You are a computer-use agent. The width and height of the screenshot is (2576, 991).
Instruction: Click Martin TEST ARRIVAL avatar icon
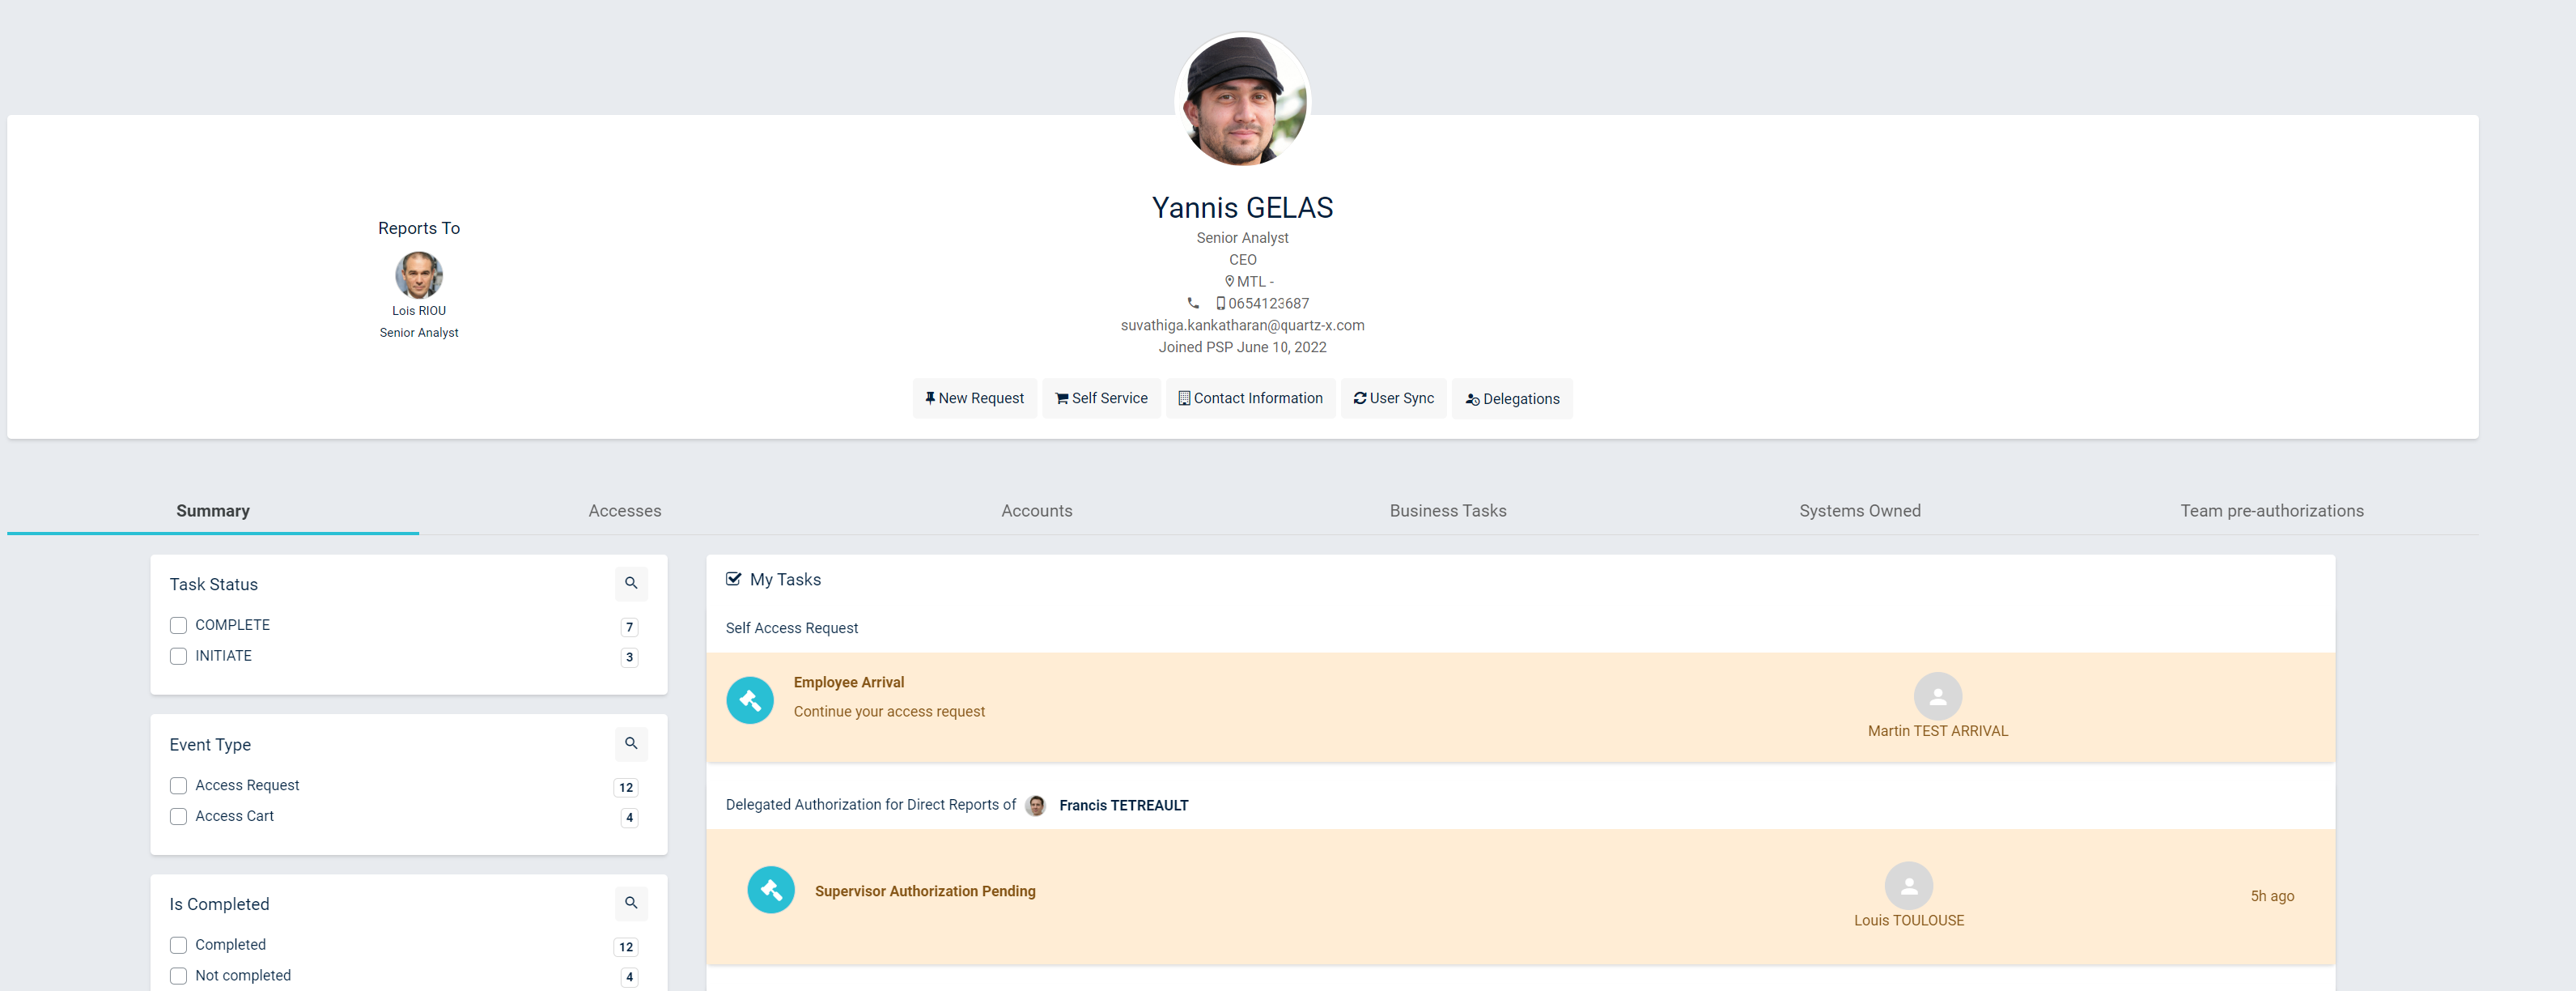point(1937,696)
